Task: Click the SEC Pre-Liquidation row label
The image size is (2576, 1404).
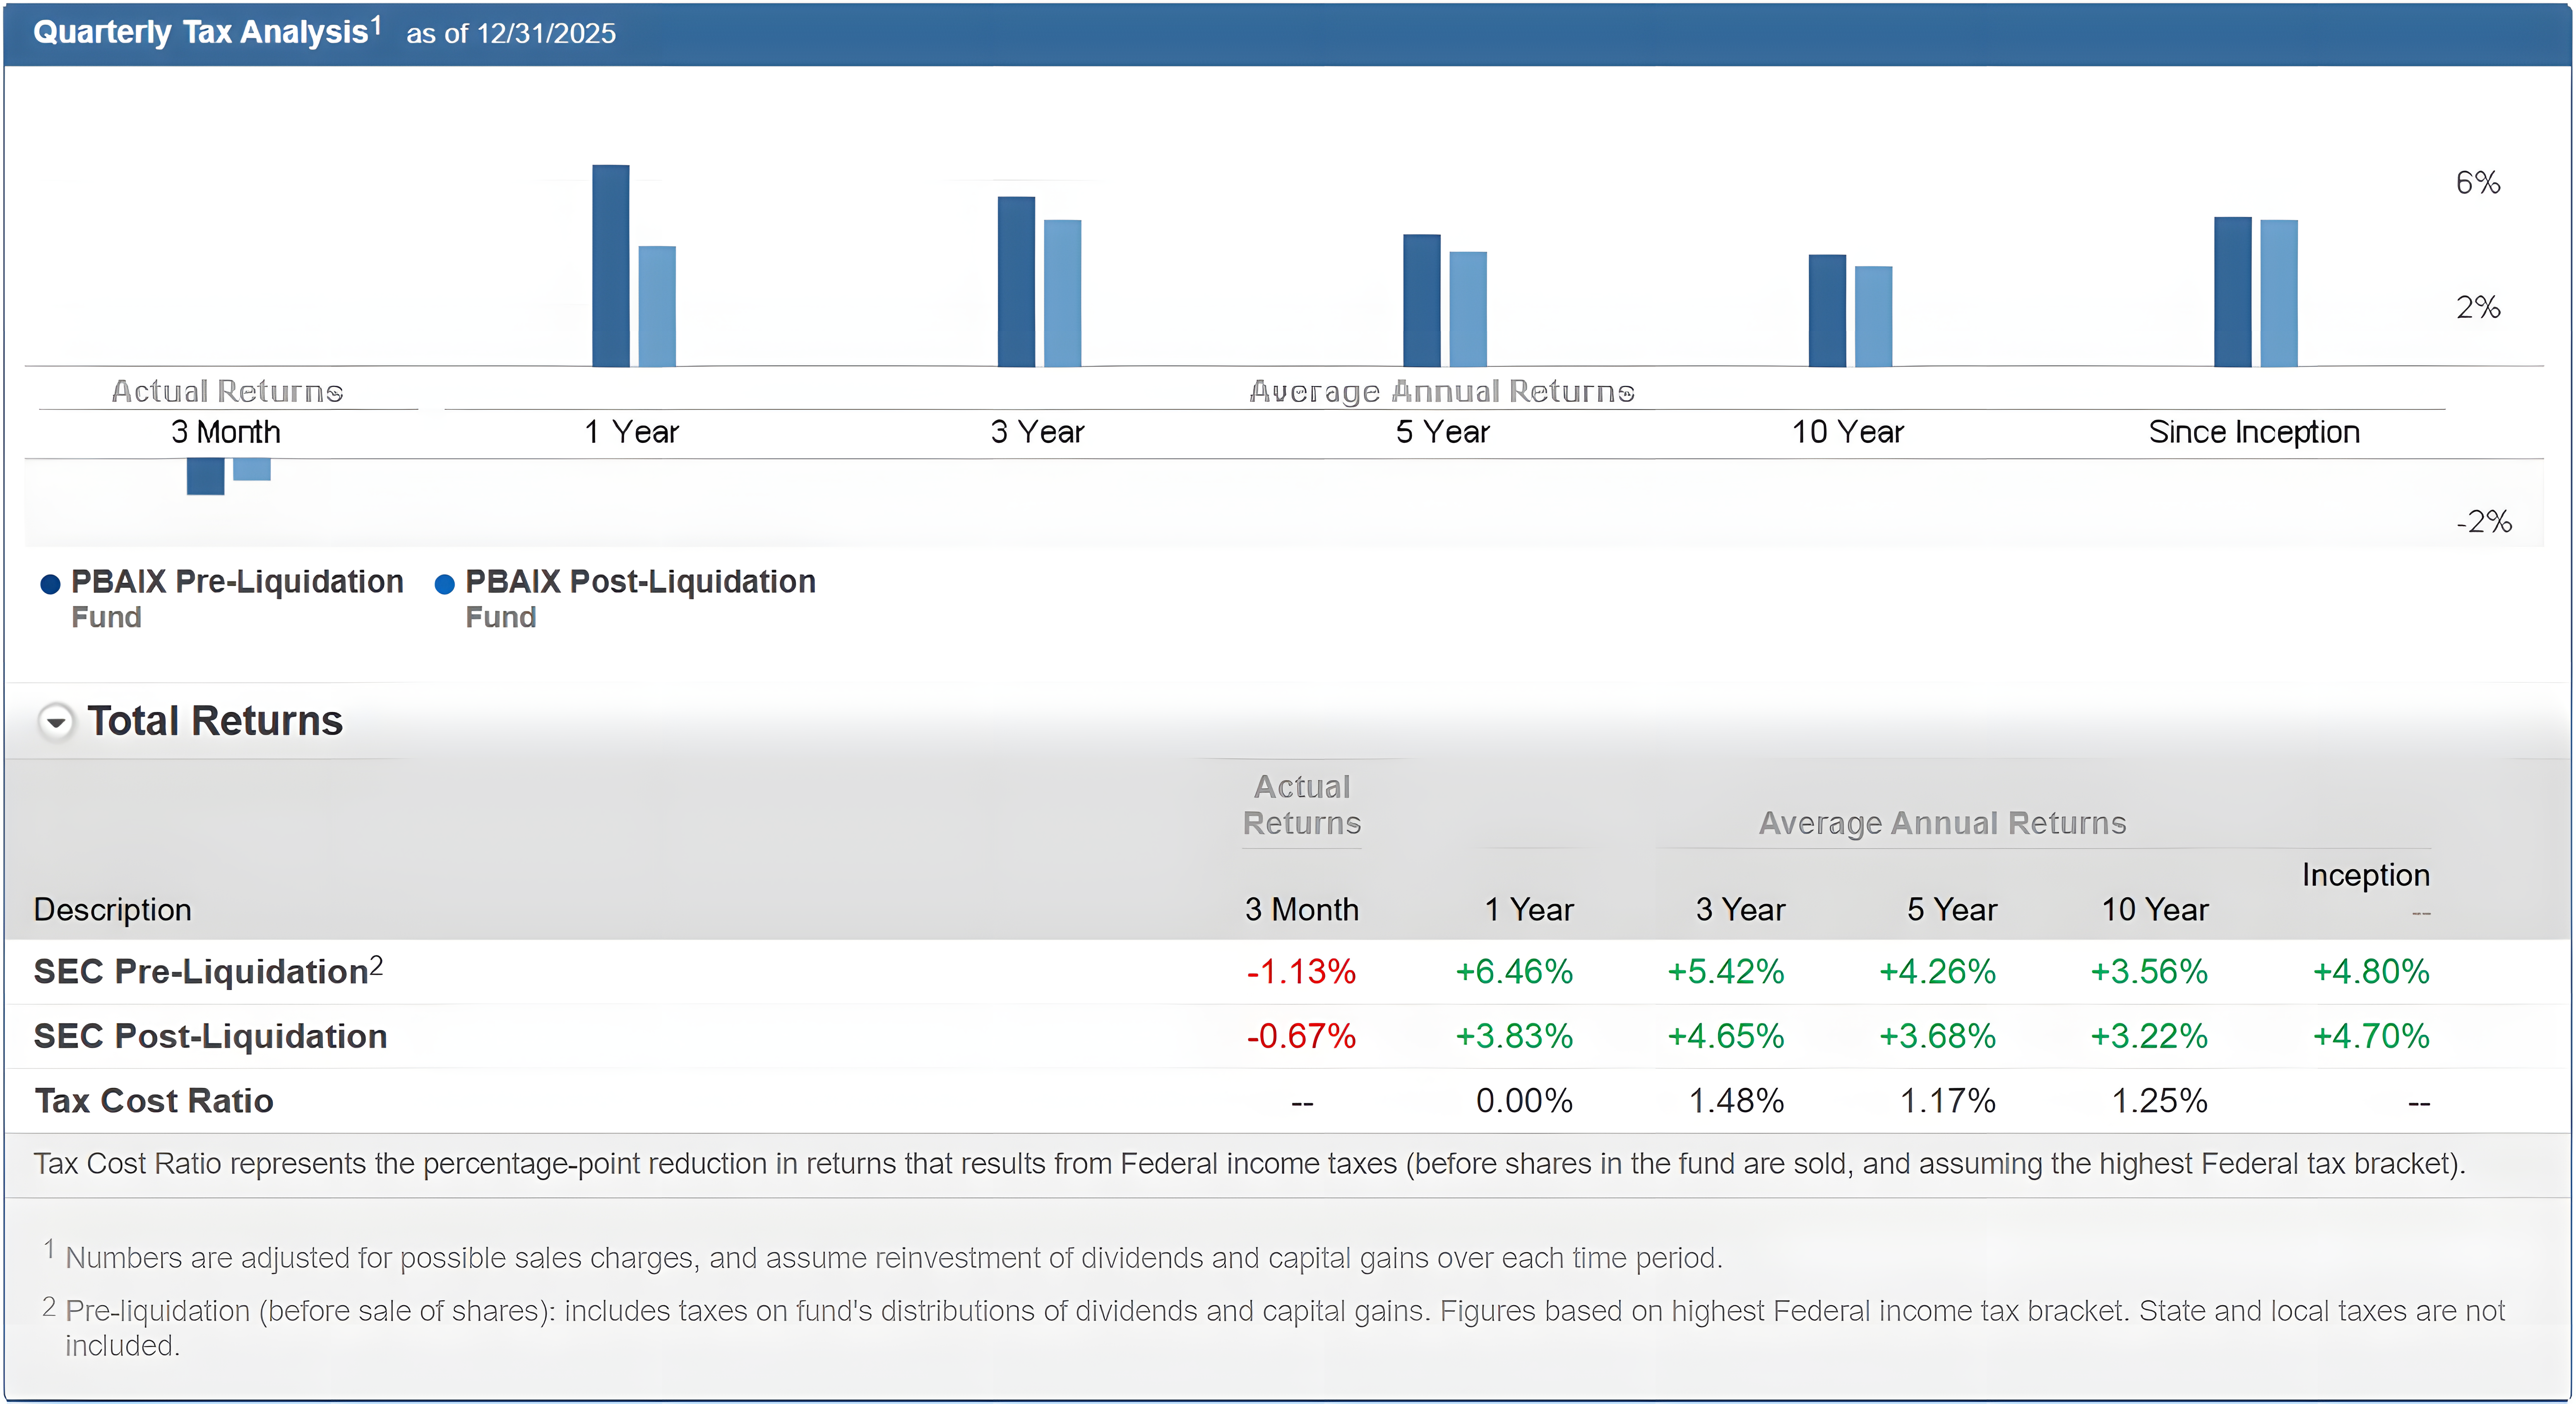Action: pos(200,972)
